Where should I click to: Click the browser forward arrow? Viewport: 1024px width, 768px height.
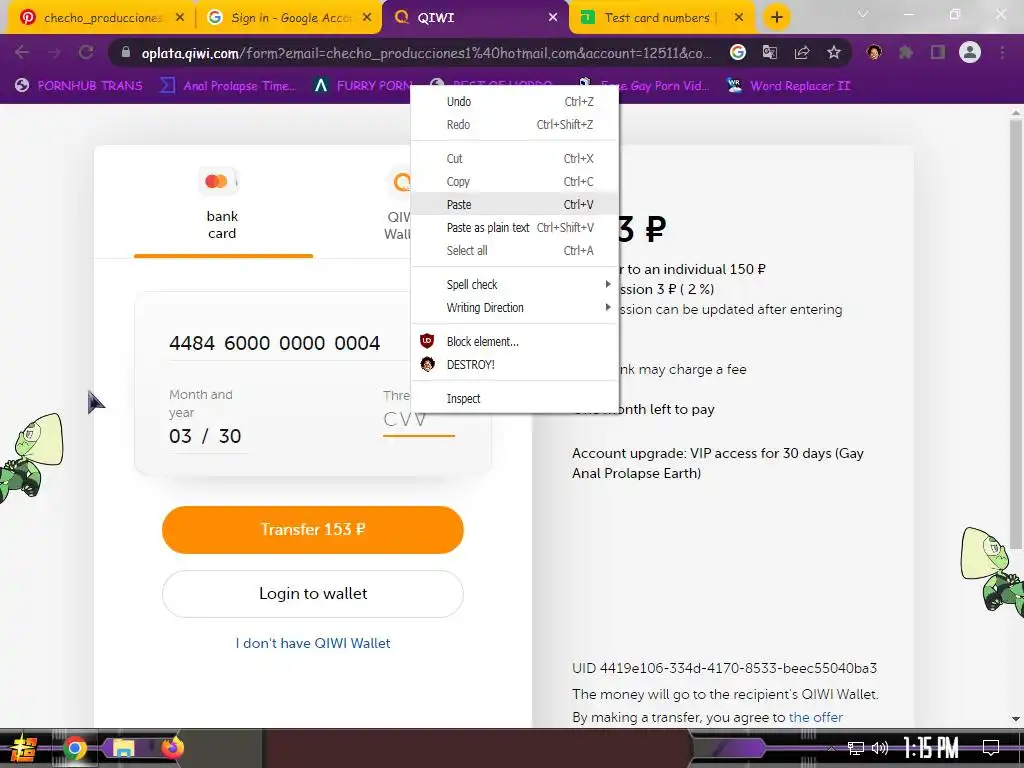click(x=54, y=52)
